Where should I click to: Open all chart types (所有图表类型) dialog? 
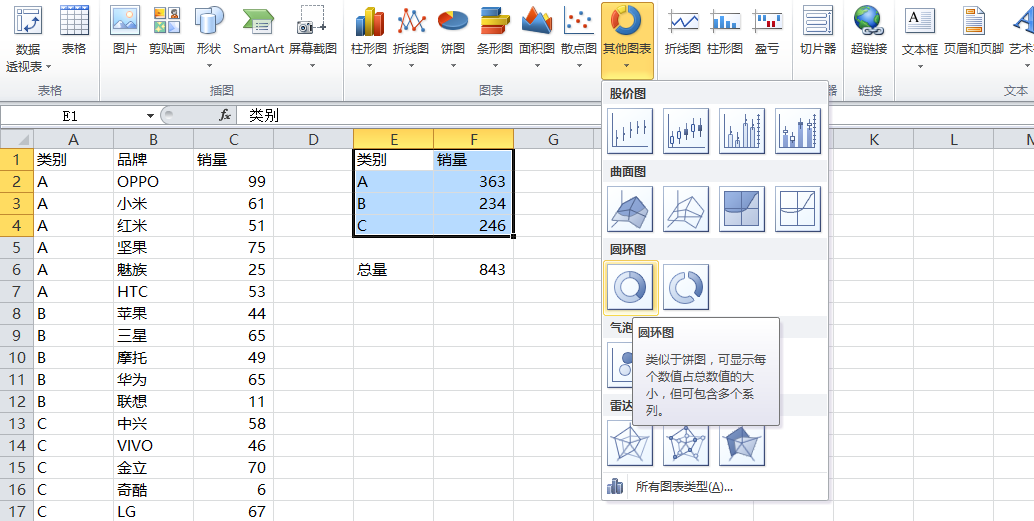(715, 487)
